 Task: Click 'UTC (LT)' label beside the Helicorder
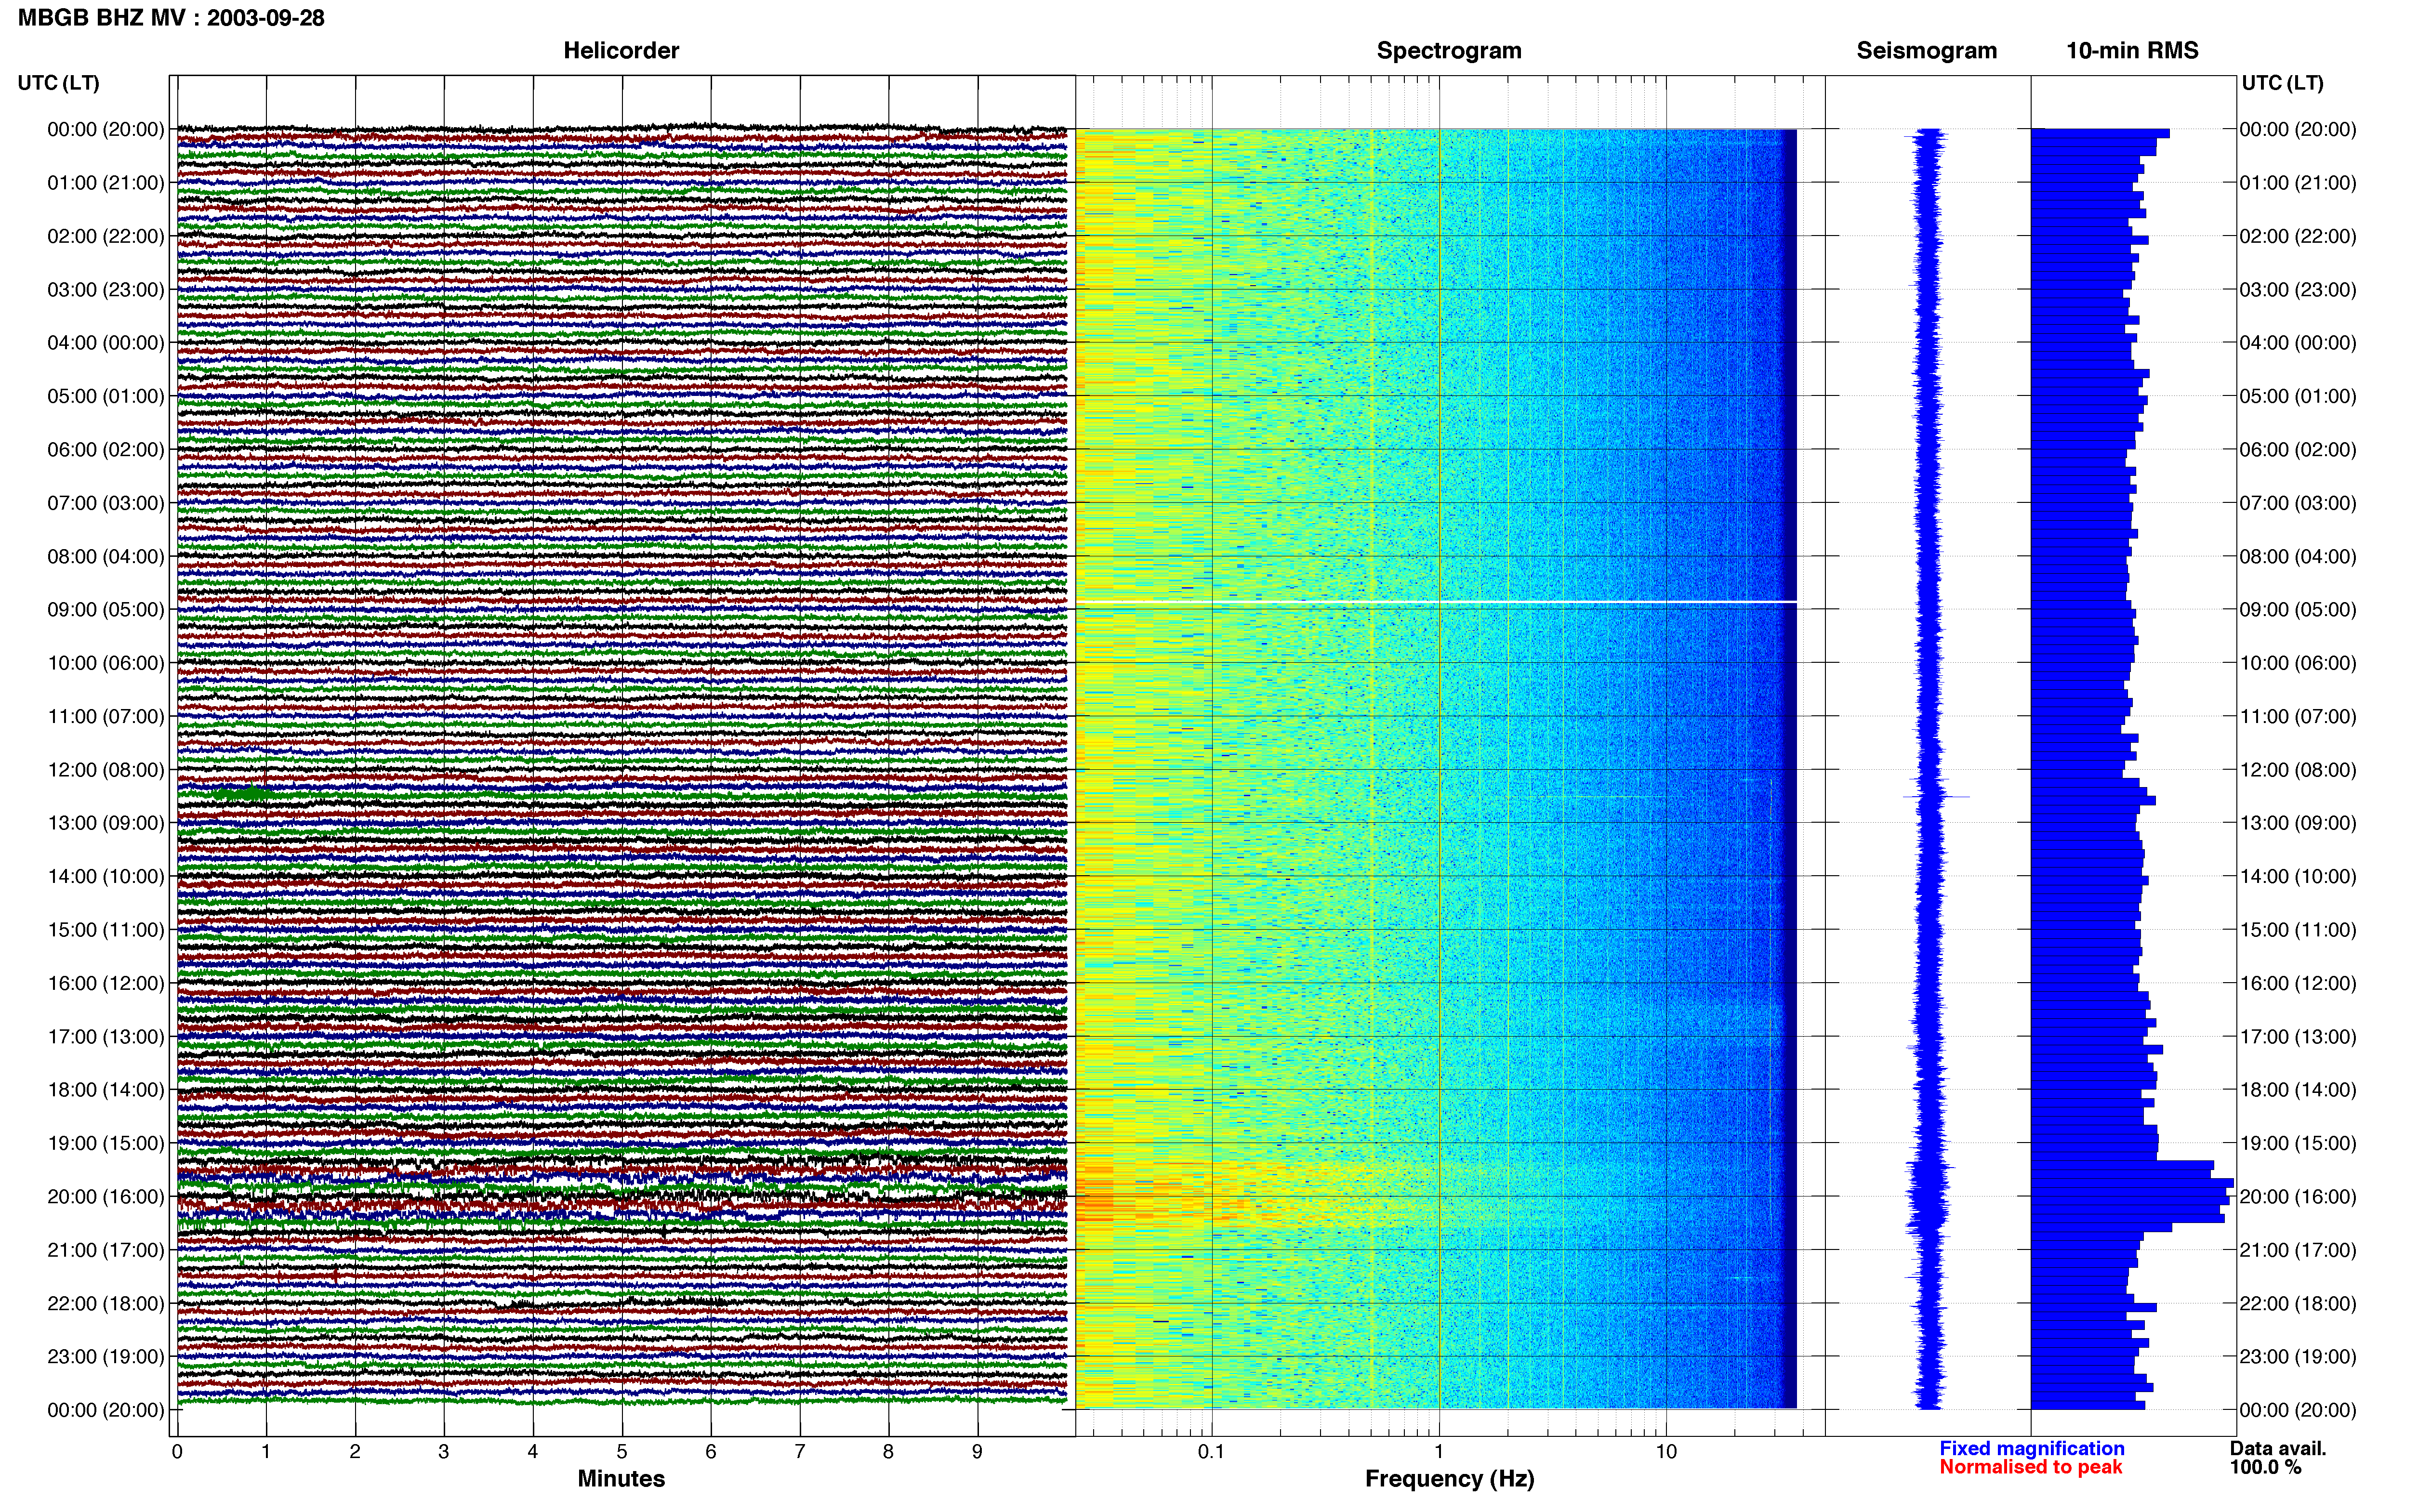tap(59, 83)
